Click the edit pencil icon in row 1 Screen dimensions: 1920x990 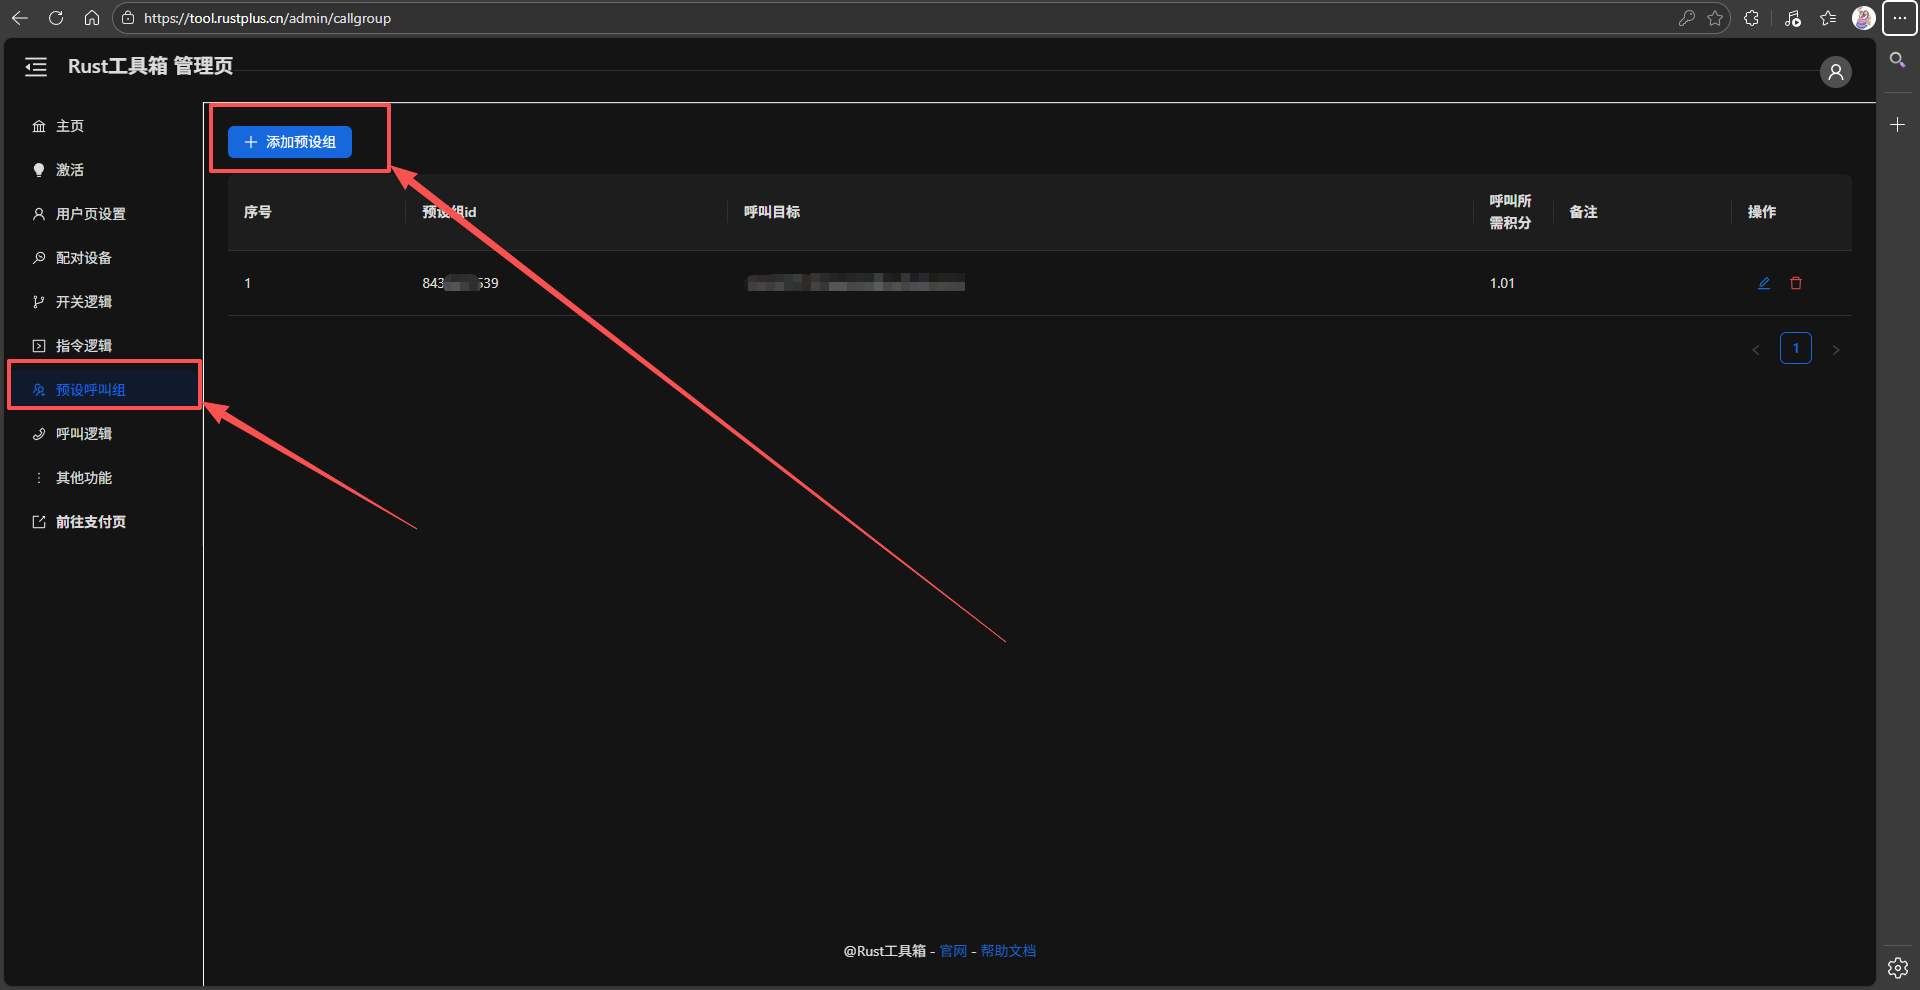1764,283
